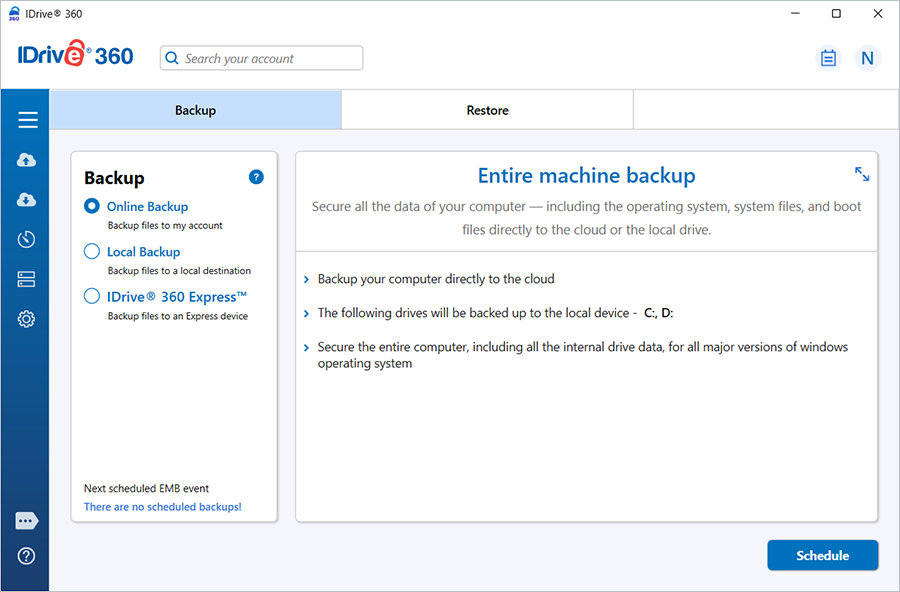Image resolution: width=900 pixels, height=592 pixels.
Task: Open the hamburger menu in sidebar
Action: pyautogui.click(x=27, y=120)
